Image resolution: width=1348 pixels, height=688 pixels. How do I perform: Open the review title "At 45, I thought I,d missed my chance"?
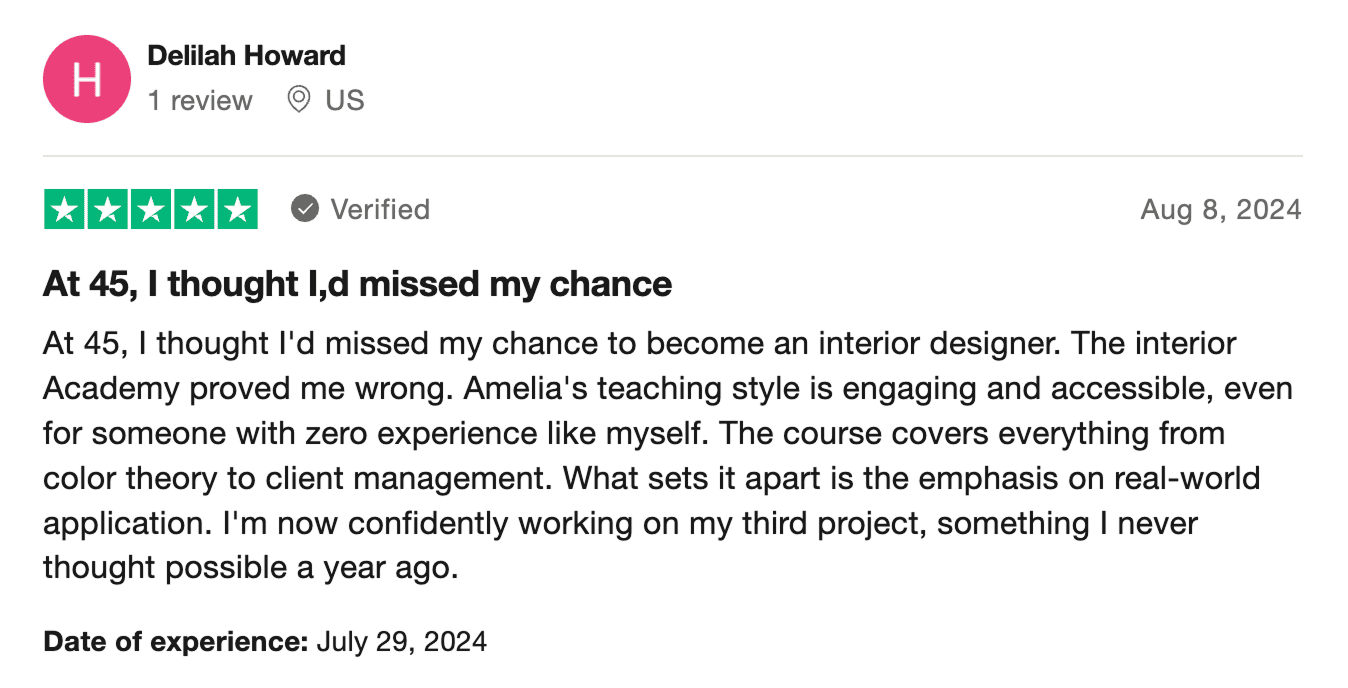click(357, 285)
